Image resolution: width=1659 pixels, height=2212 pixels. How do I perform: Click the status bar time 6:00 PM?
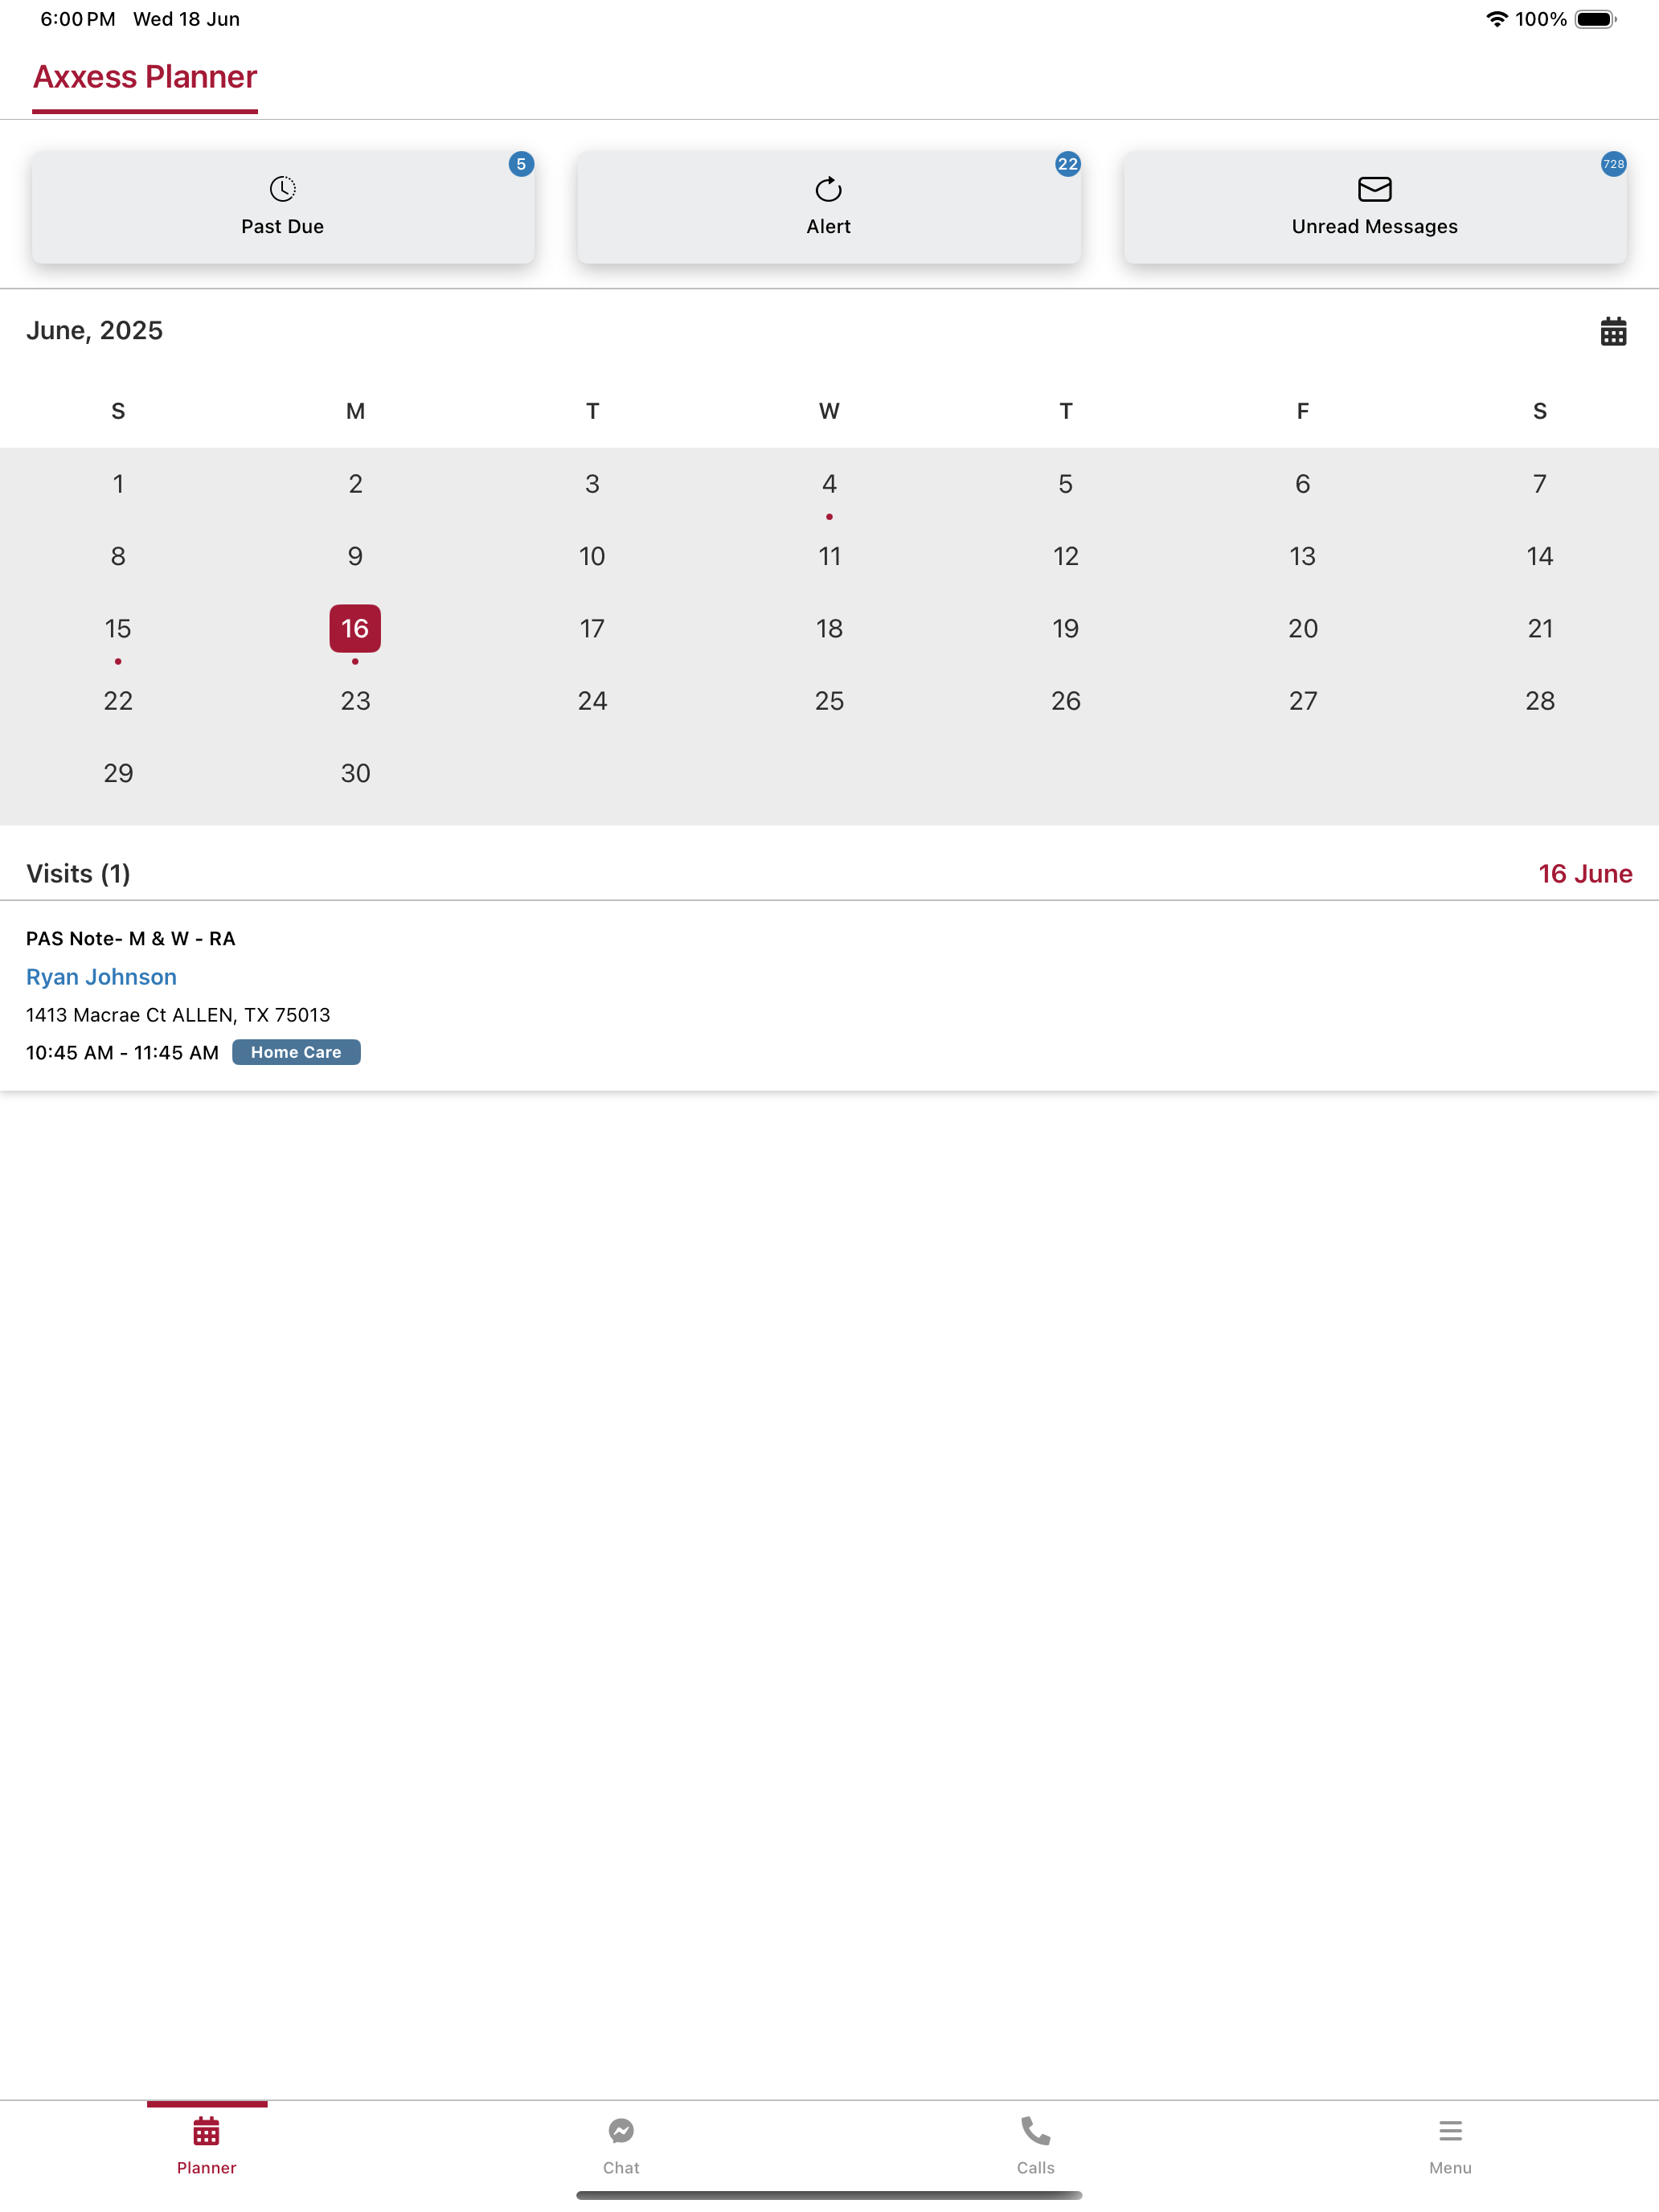[78, 19]
